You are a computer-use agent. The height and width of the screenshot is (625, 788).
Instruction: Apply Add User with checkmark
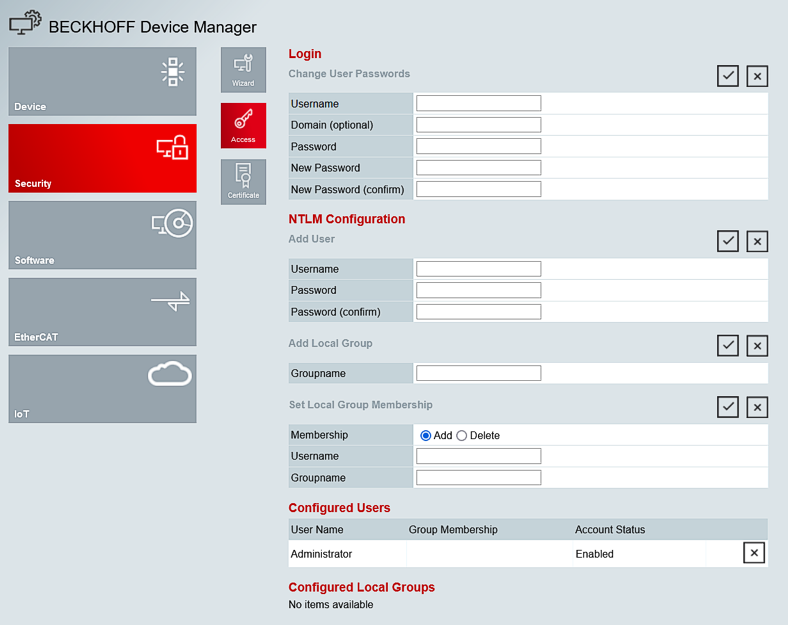pos(728,241)
